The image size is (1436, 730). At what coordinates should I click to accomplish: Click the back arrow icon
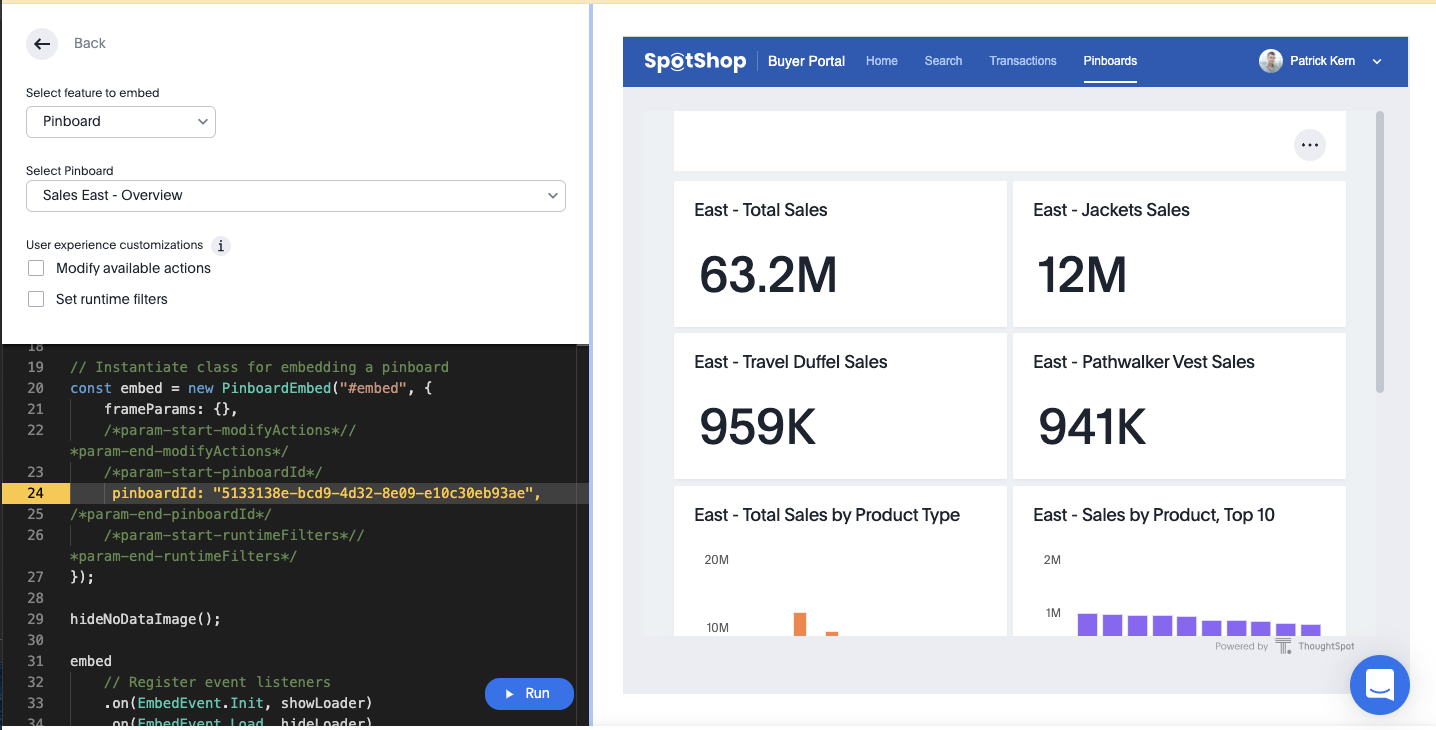(x=41, y=43)
